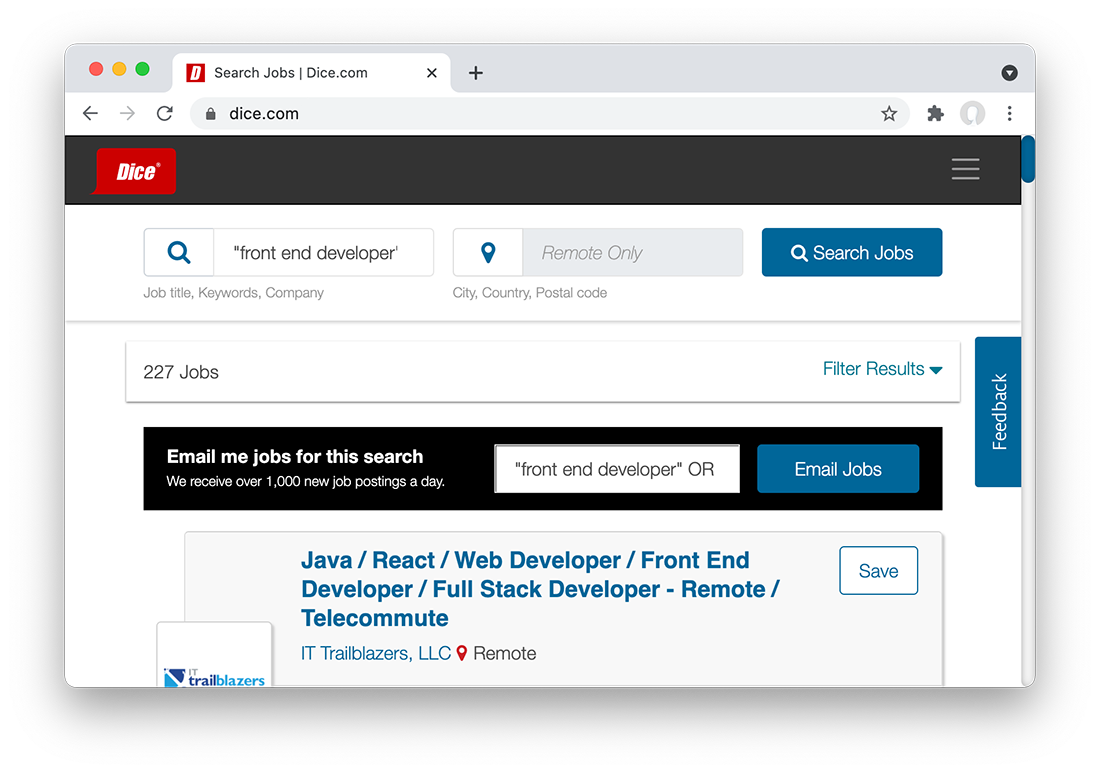Viewport: 1100px width, 773px height.
Task: Open the browser three-dot options menu
Action: 1010,113
